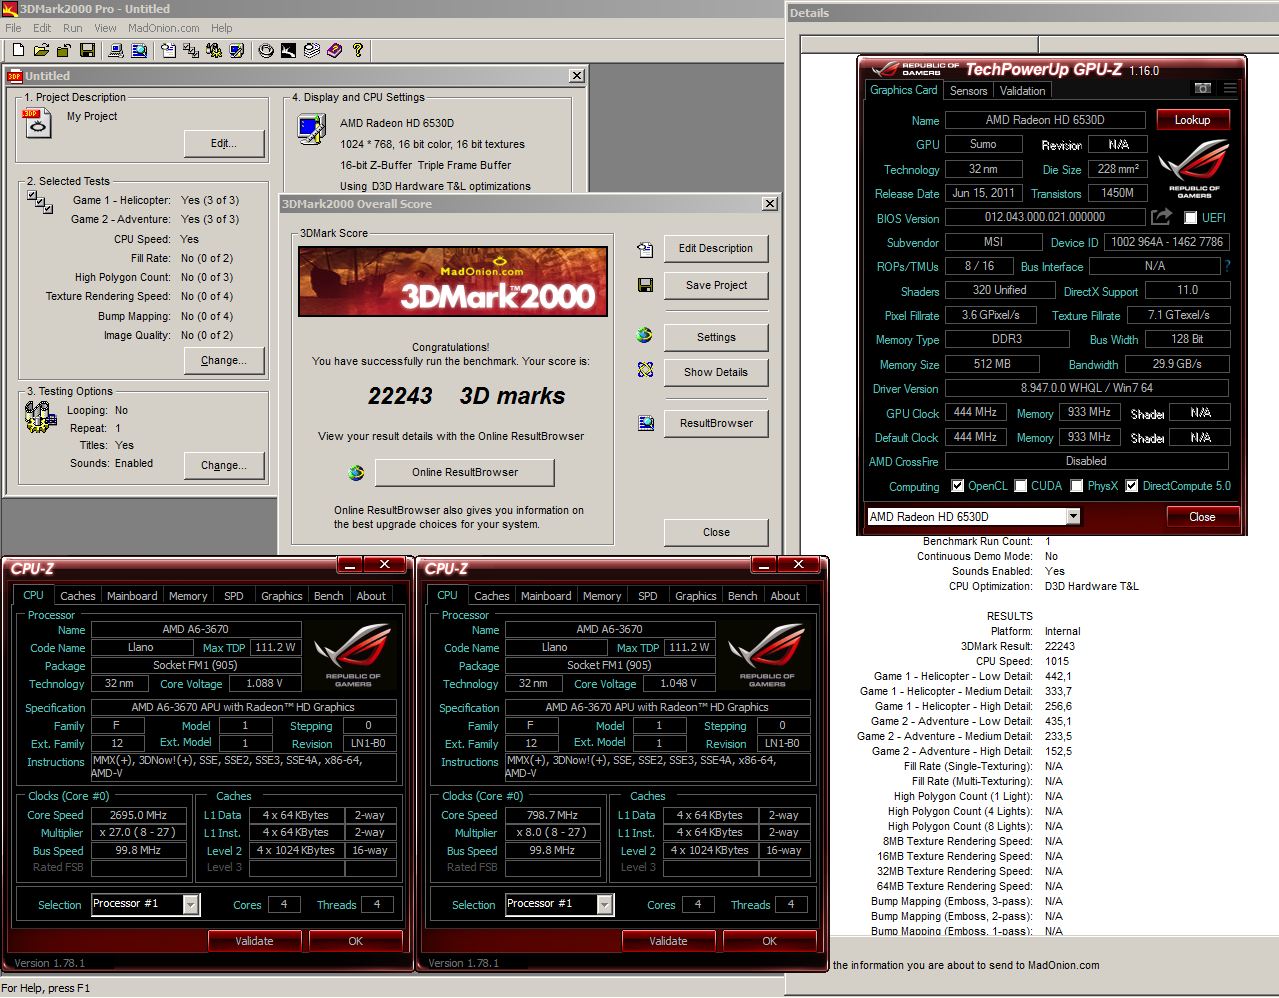Switch to the GPU-Z Sensors tab
1279x998 pixels.
[x=968, y=91]
